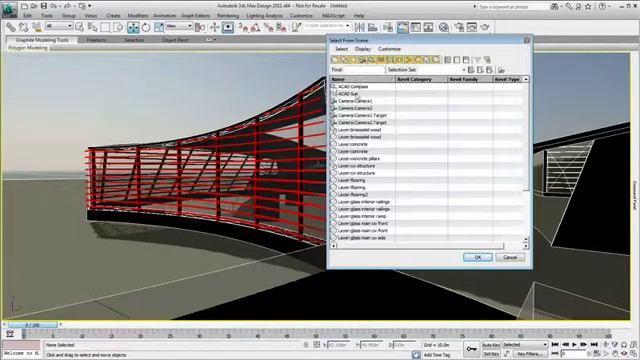Click the Select and Manipulate icon

coord(214,27)
